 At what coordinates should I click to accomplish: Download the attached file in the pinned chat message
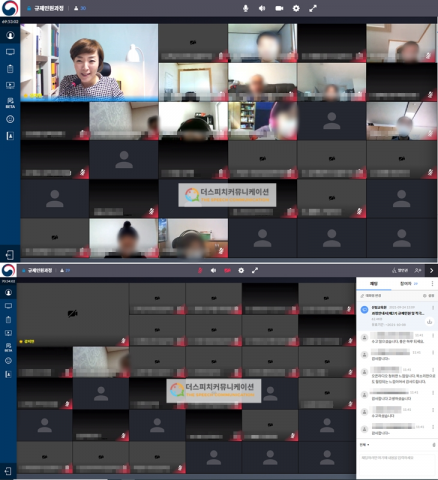click(429, 322)
